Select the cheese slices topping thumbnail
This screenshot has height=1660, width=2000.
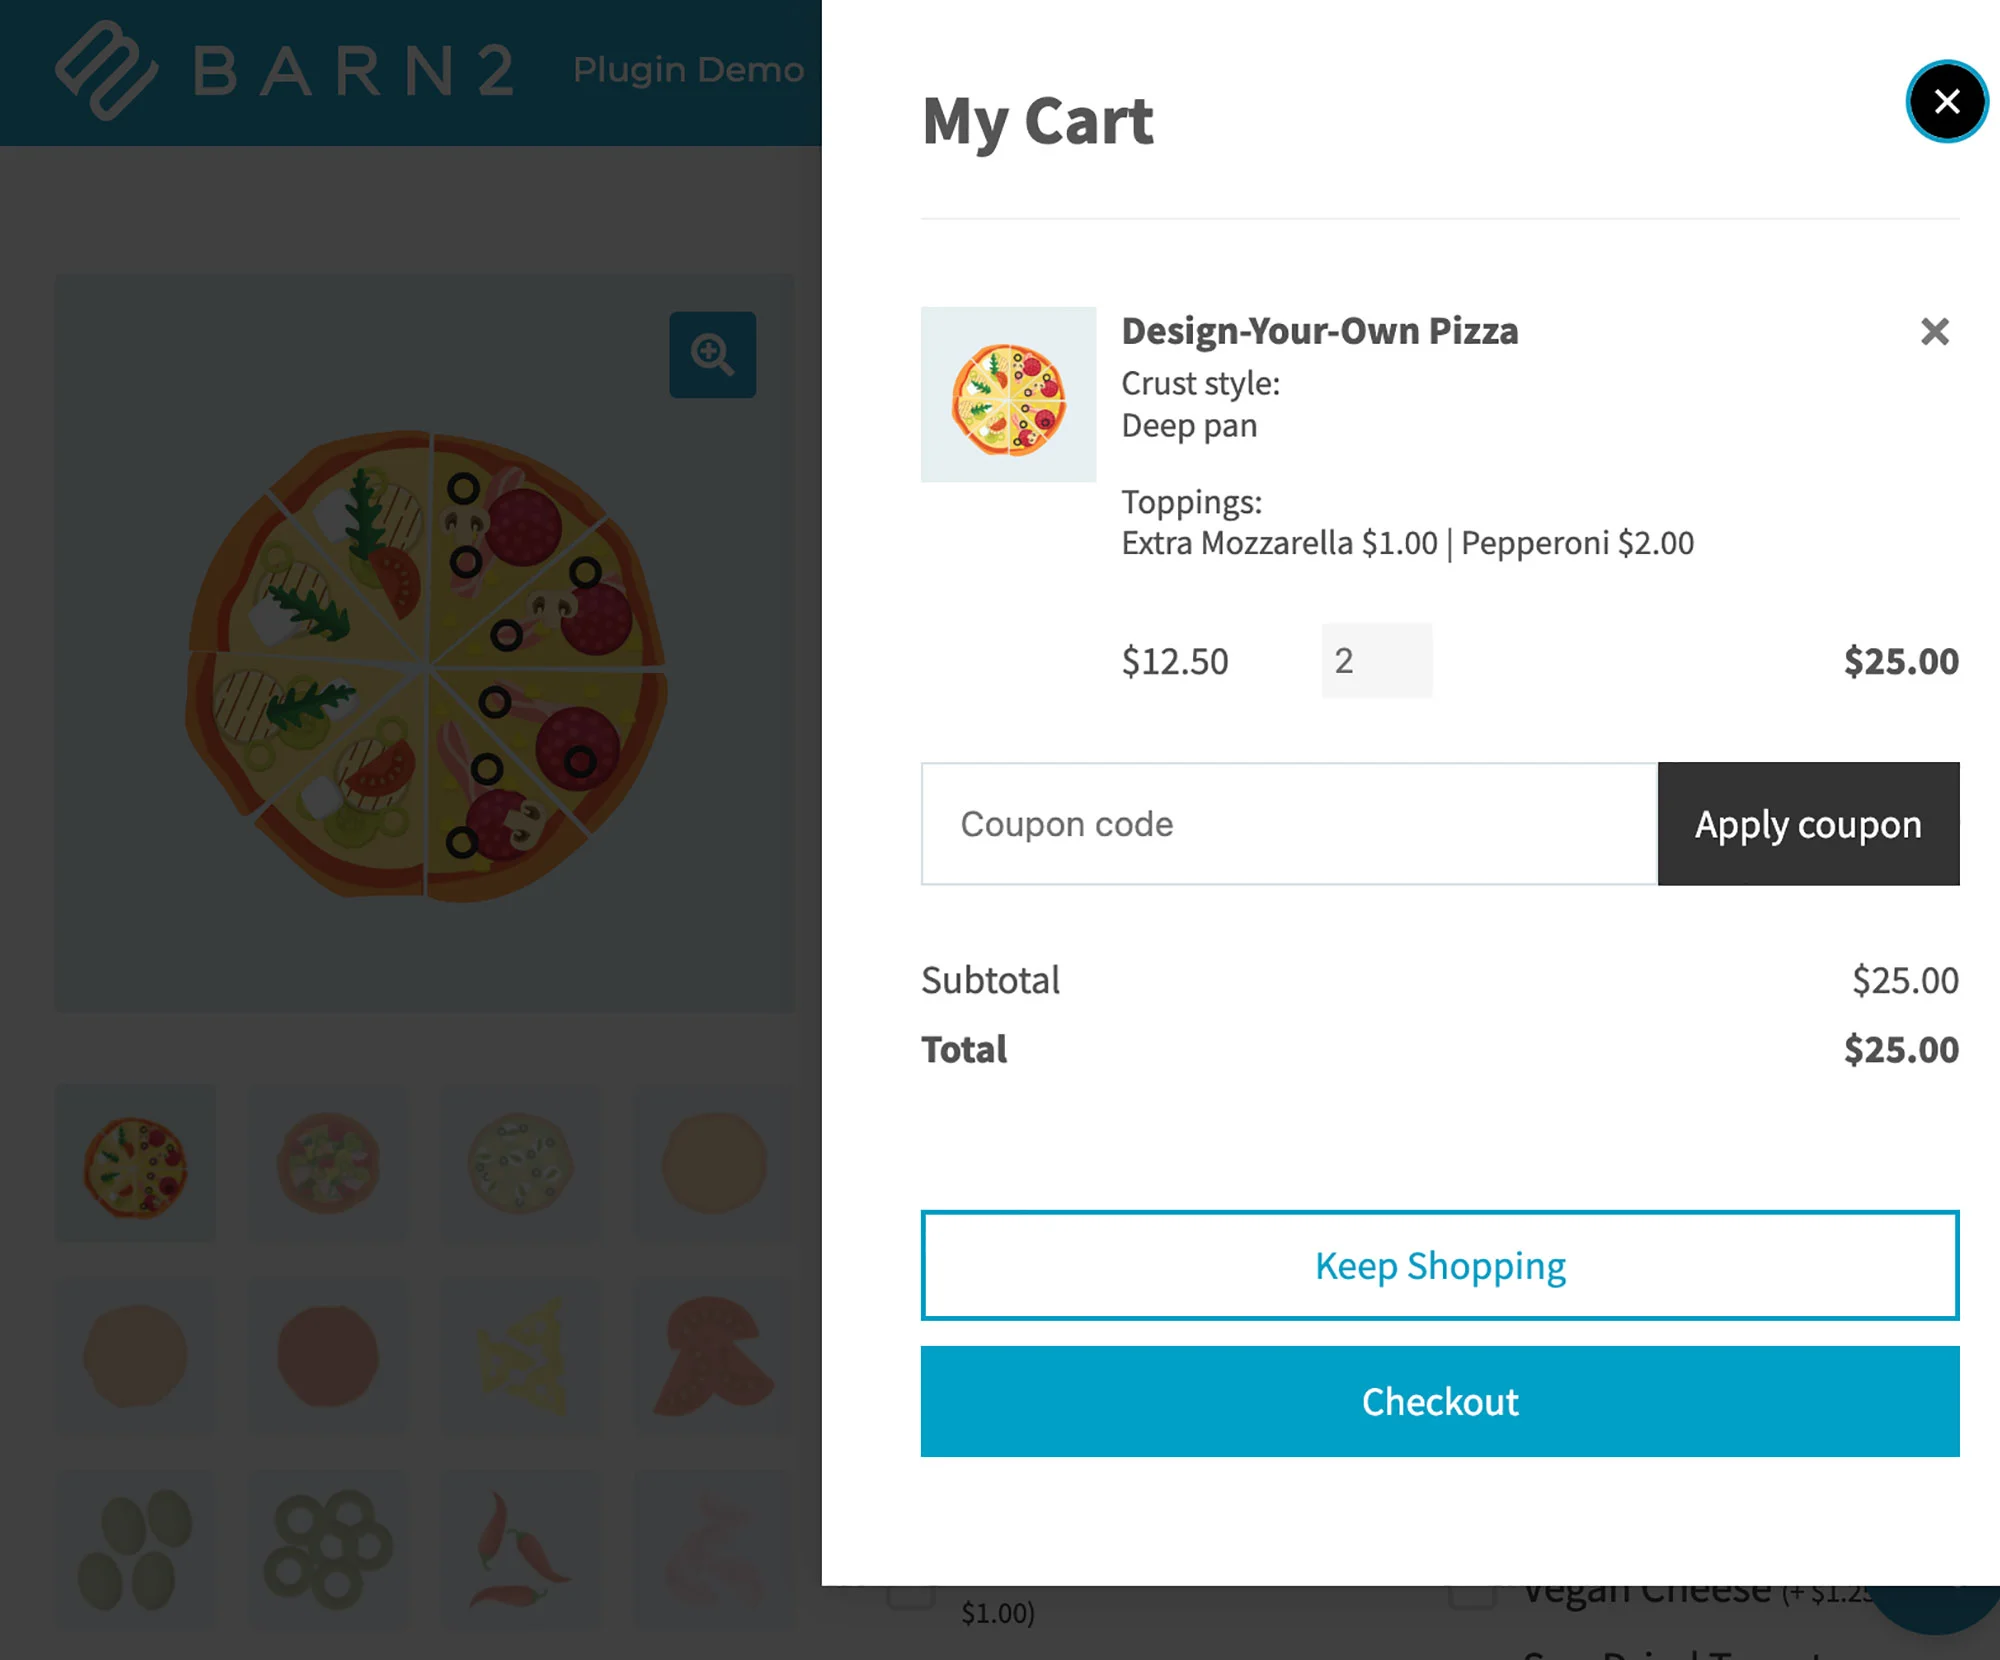coord(520,1355)
